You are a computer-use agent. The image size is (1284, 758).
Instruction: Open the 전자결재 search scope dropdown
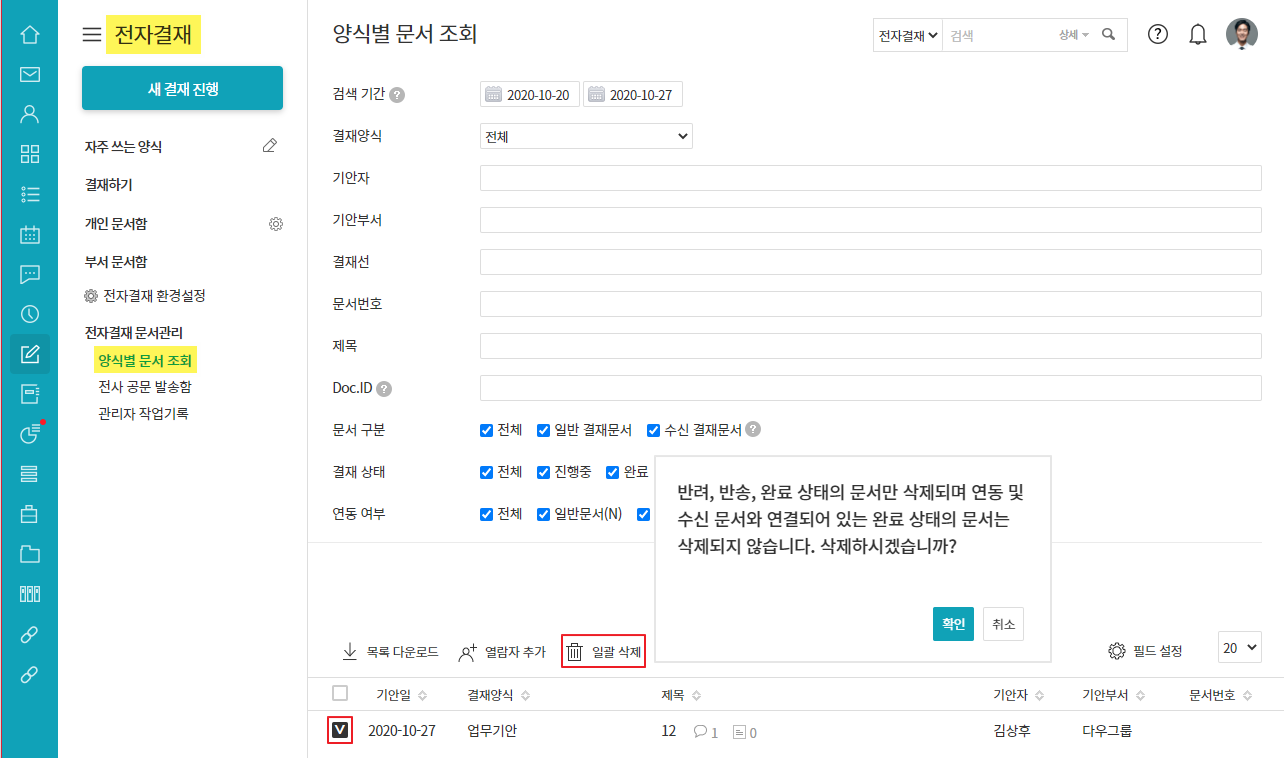tap(907, 35)
